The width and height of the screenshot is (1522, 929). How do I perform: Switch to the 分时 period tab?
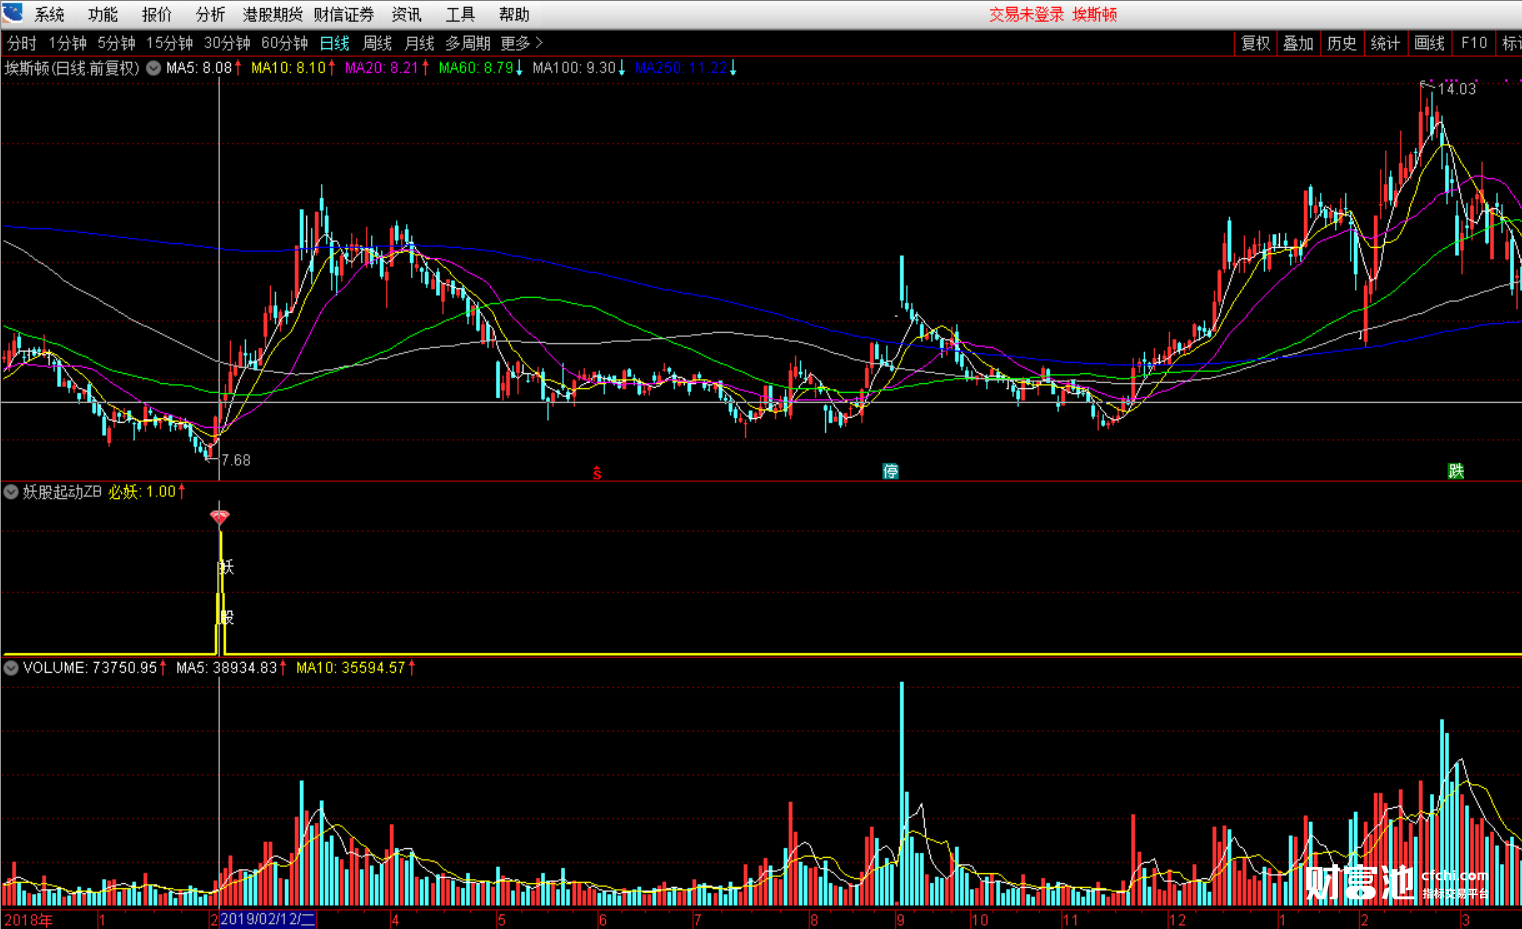click(x=22, y=43)
